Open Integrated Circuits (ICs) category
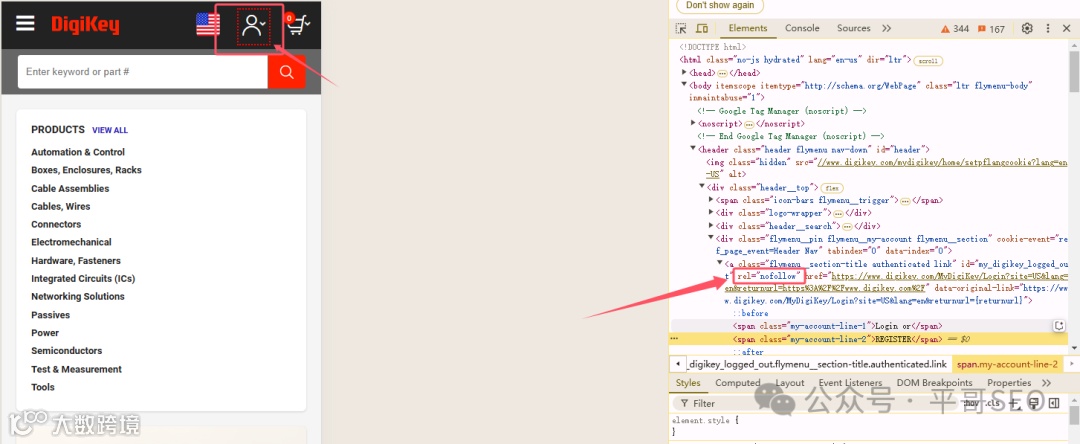 [83, 279]
